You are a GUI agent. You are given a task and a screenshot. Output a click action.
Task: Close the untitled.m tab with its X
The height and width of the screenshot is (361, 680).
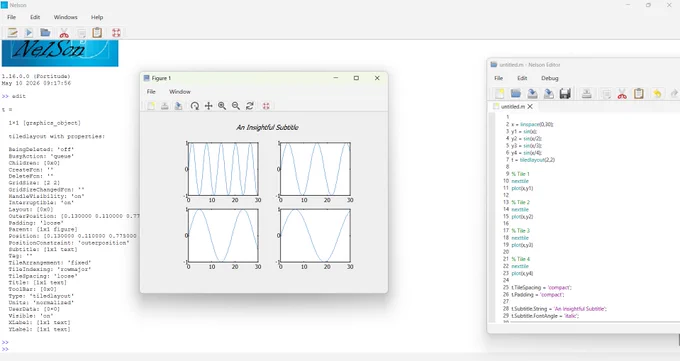[530, 106]
